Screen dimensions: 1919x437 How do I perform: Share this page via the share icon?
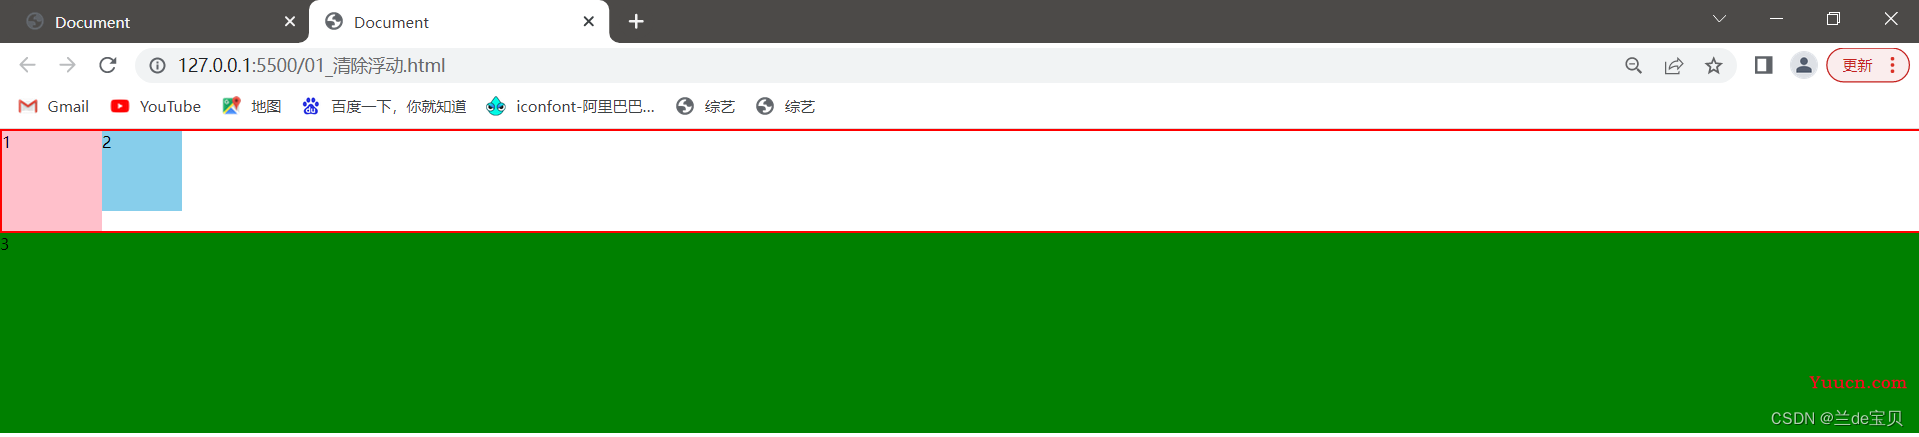coord(1673,65)
